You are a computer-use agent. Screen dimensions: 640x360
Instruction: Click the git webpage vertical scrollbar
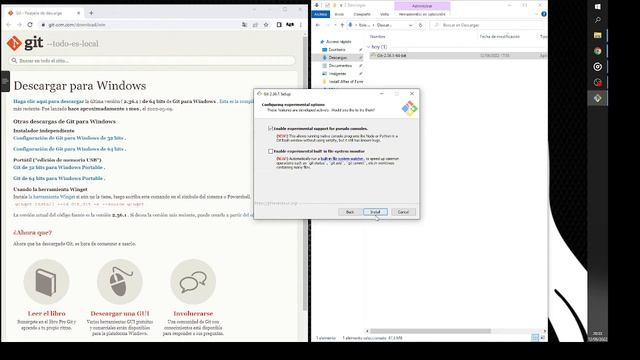tap(305, 173)
